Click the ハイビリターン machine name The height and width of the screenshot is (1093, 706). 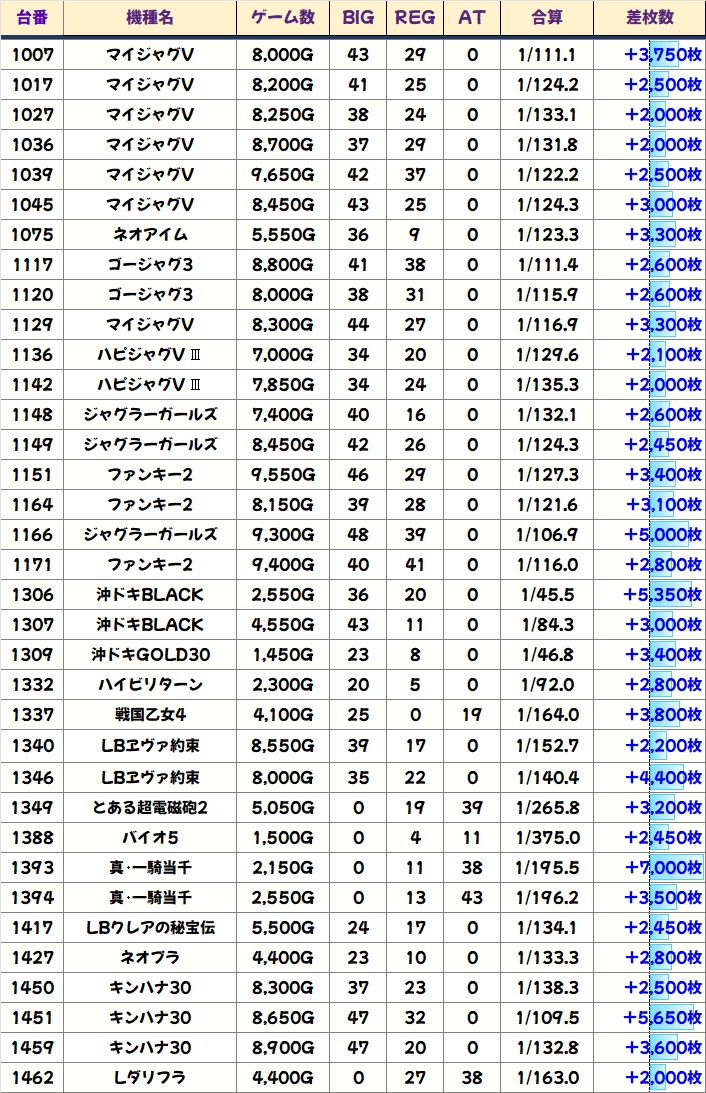pos(150,685)
